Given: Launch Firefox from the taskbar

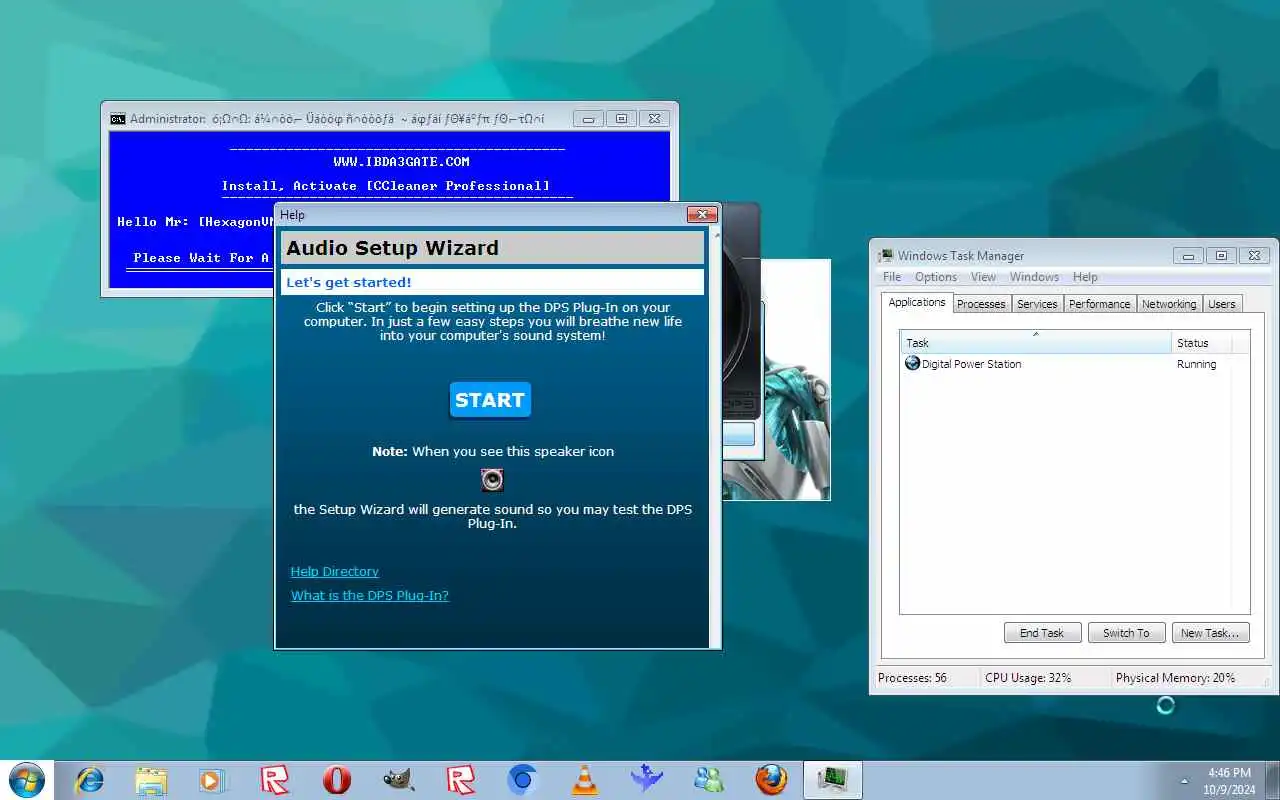Looking at the screenshot, I should pyautogui.click(x=771, y=779).
